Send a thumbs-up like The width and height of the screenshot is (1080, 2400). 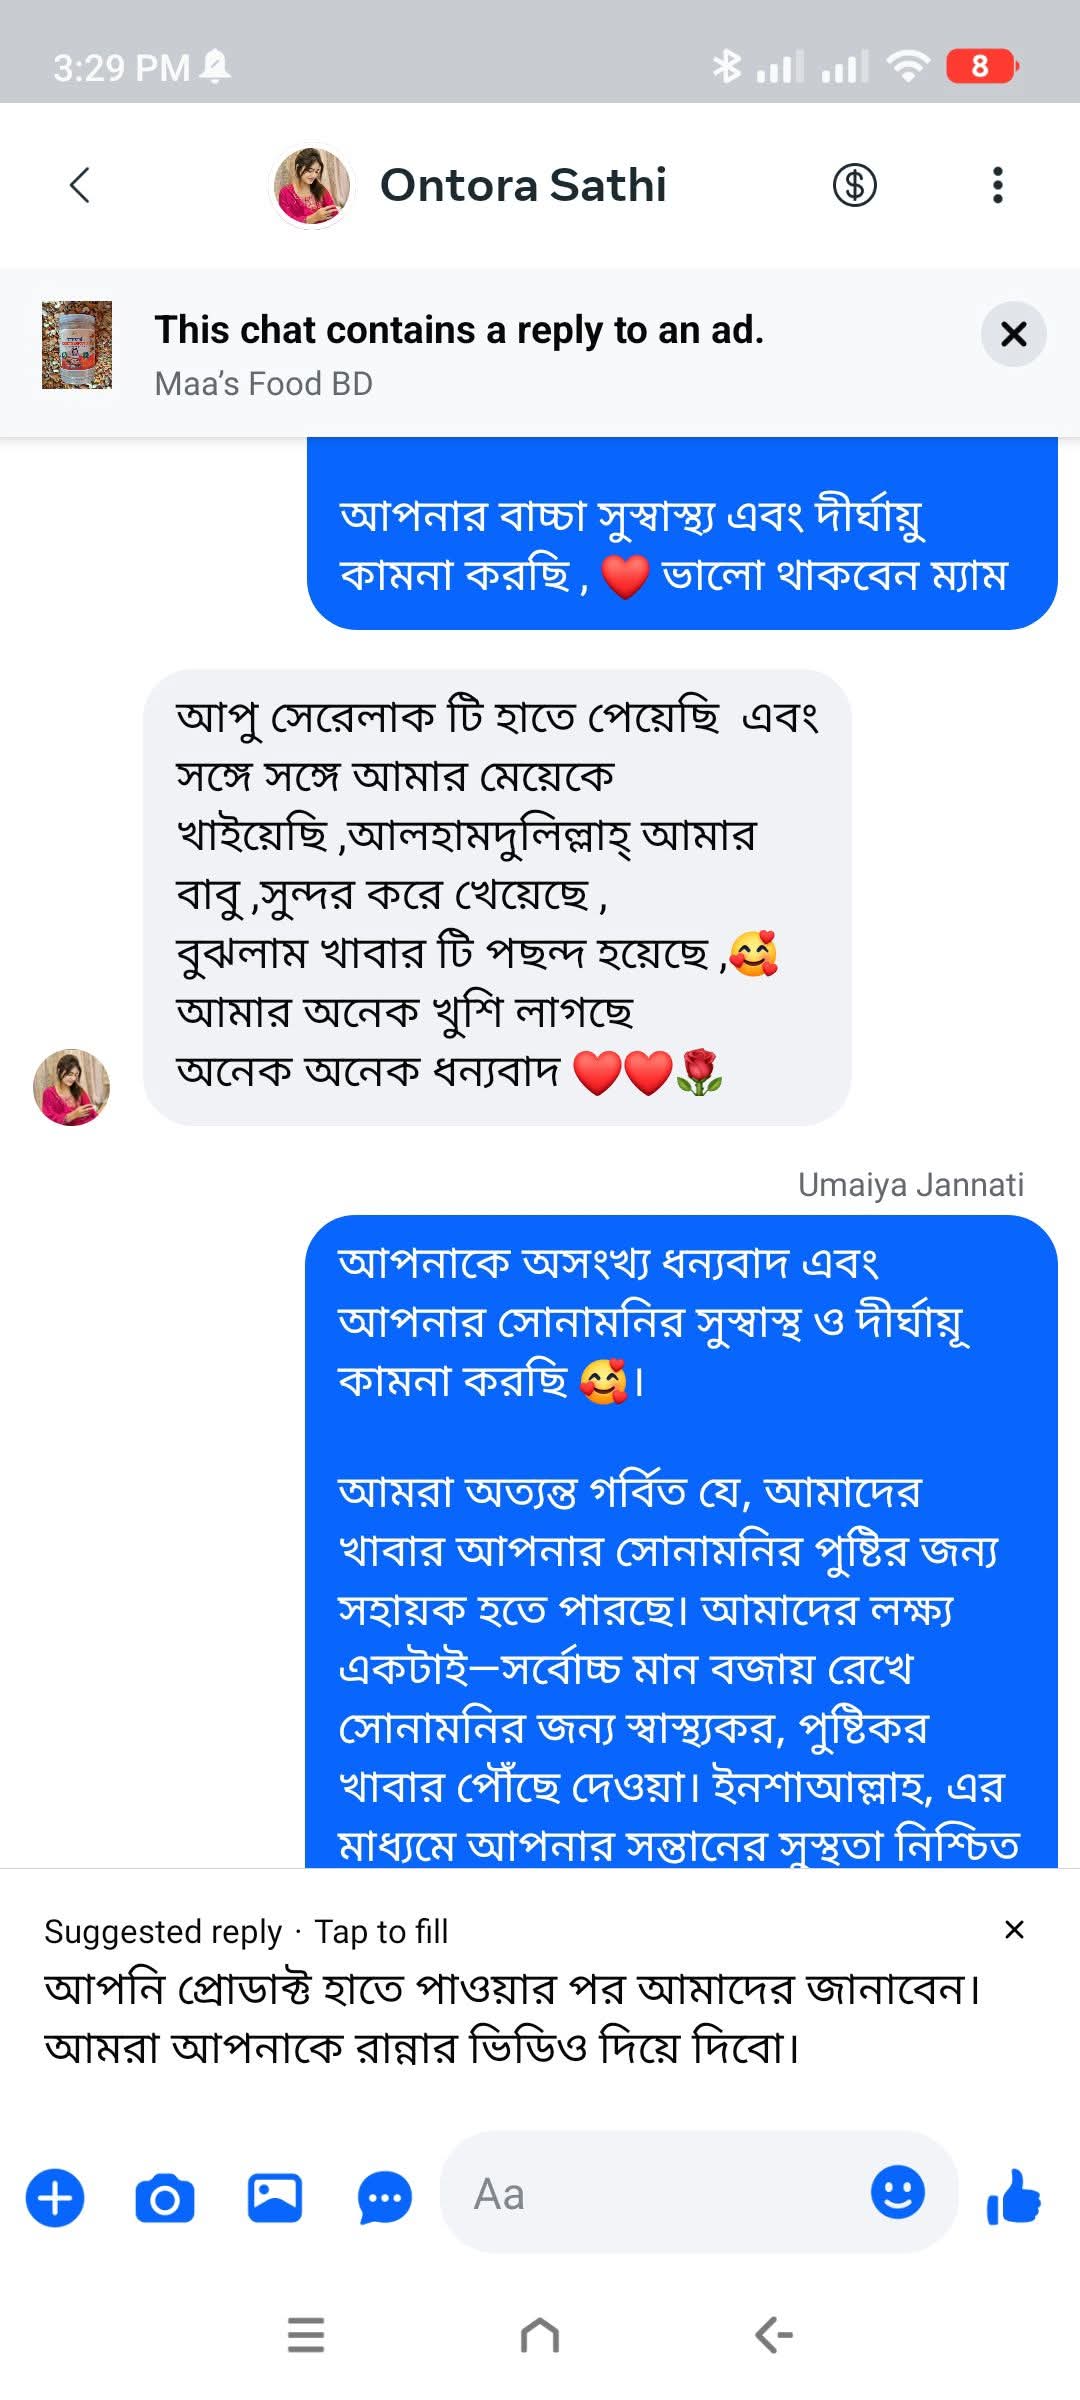(1014, 2196)
